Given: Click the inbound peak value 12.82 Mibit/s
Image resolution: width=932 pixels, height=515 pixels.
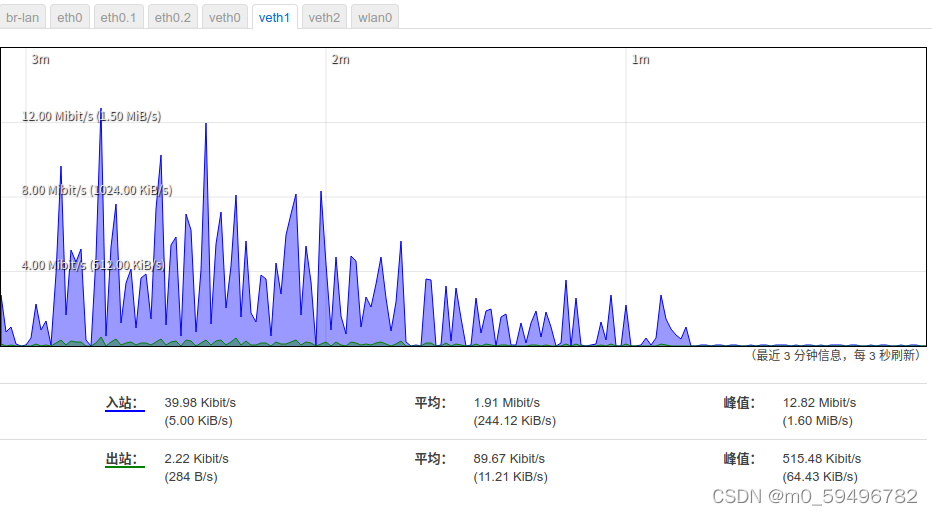Looking at the screenshot, I should [x=819, y=403].
